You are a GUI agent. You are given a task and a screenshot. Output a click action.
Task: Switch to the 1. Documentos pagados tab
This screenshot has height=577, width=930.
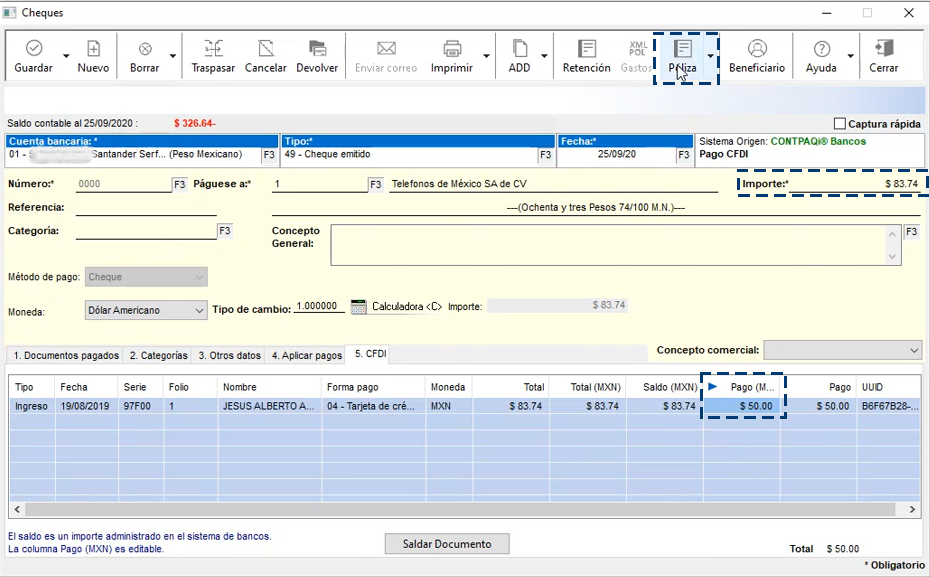point(65,355)
